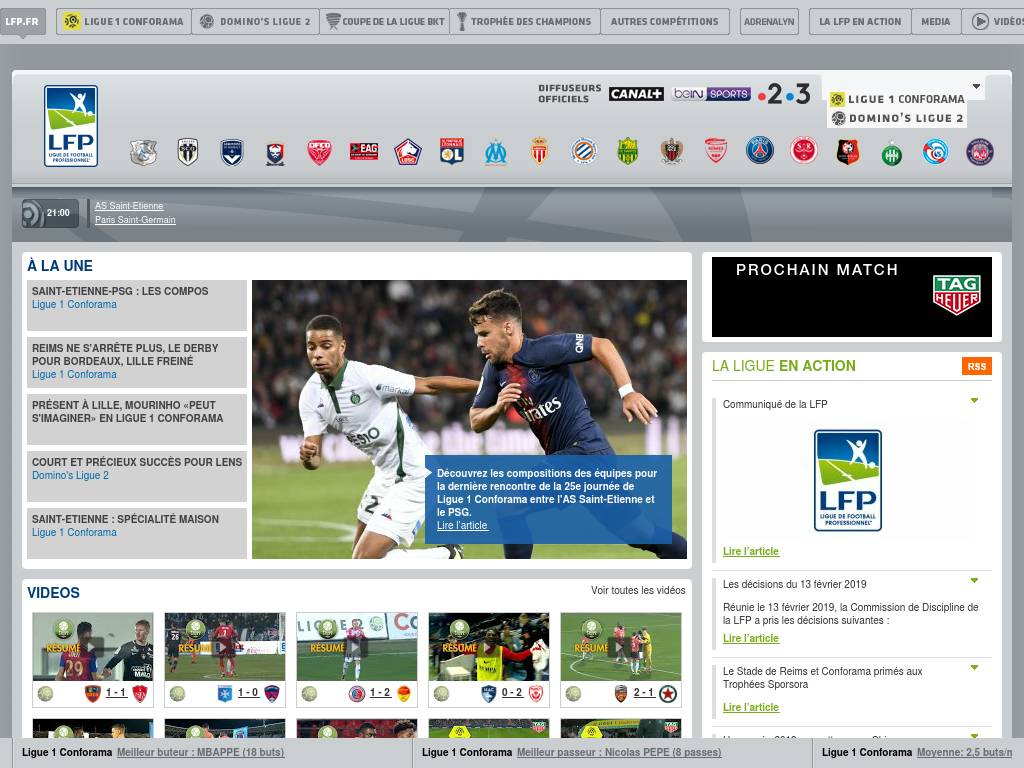The height and width of the screenshot is (768, 1024).
Task: Click the LFP logo in the header
Action: pos(71,126)
